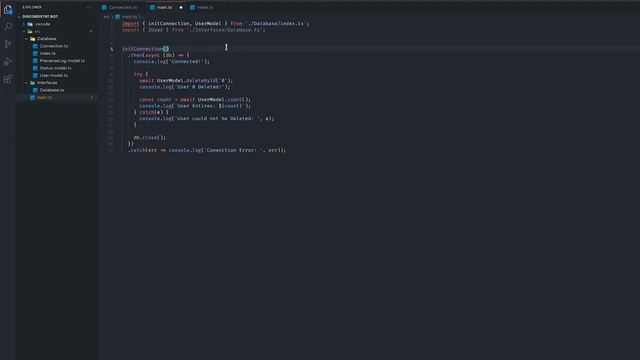Place cursor on initConnection call on line 5
This screenshot has height=360, width=640.
coord(146,49)
